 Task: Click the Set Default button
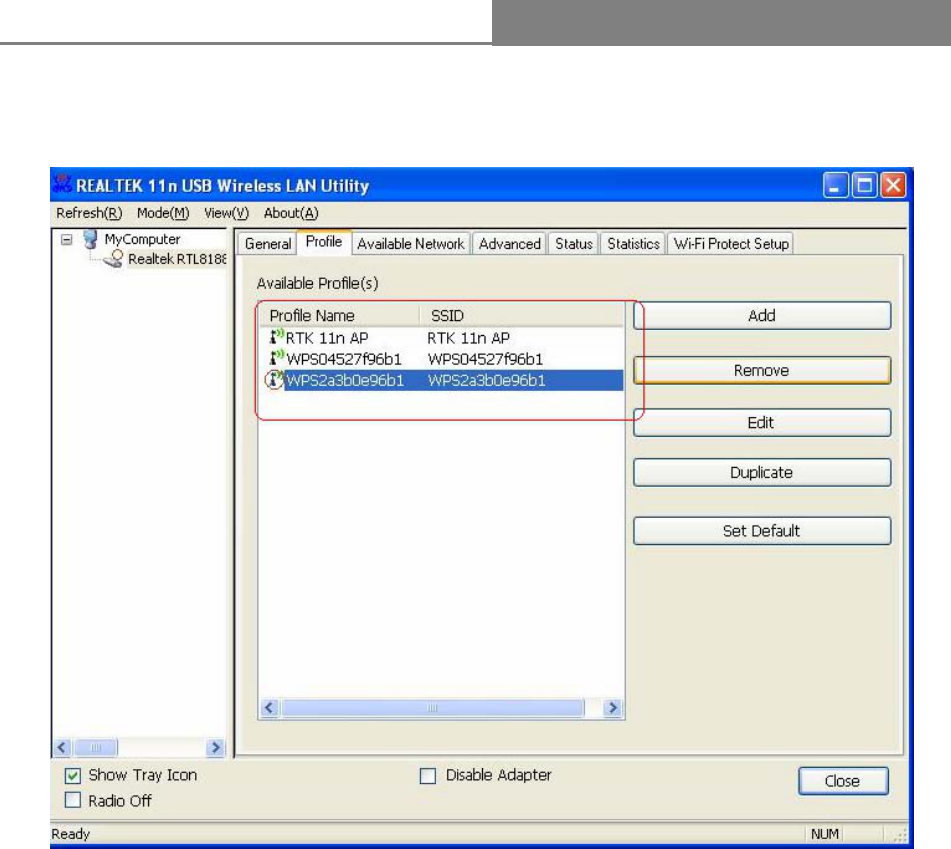tap(762, 531)
